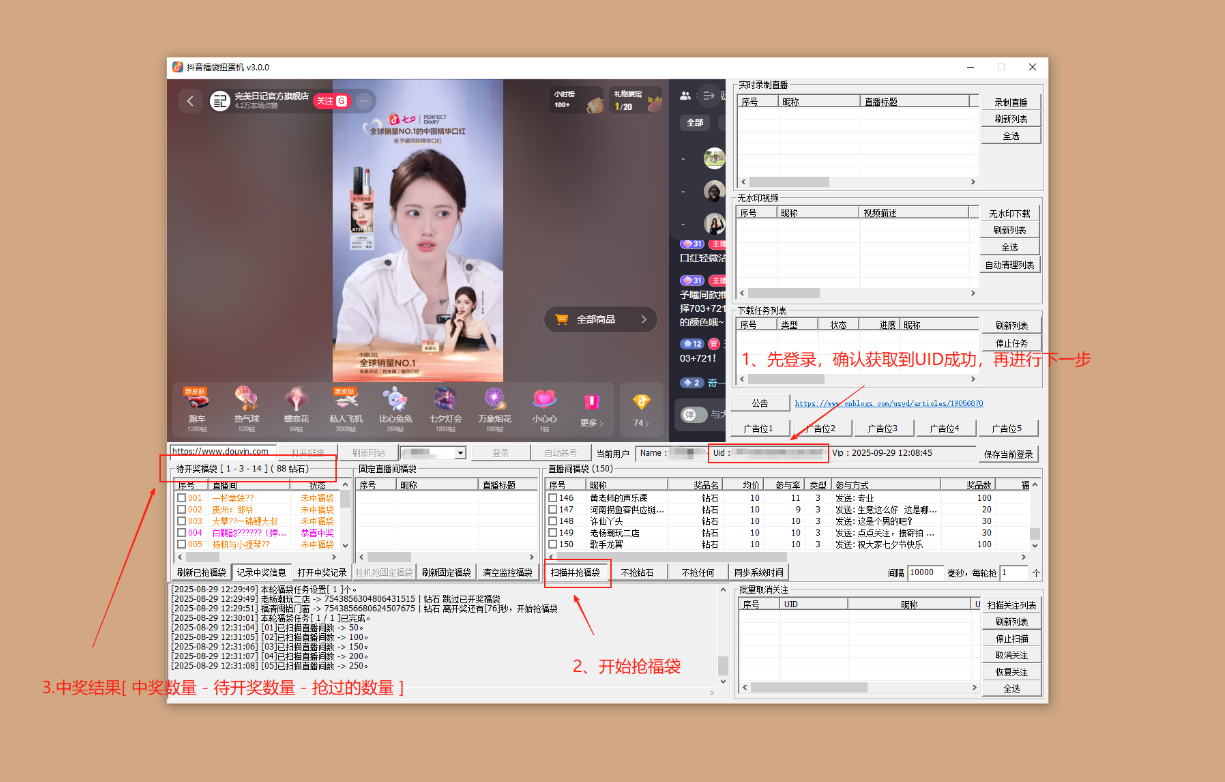Click 取消关注 button
Viewport: 1225px width, 782px height.
pos(1010,654)
